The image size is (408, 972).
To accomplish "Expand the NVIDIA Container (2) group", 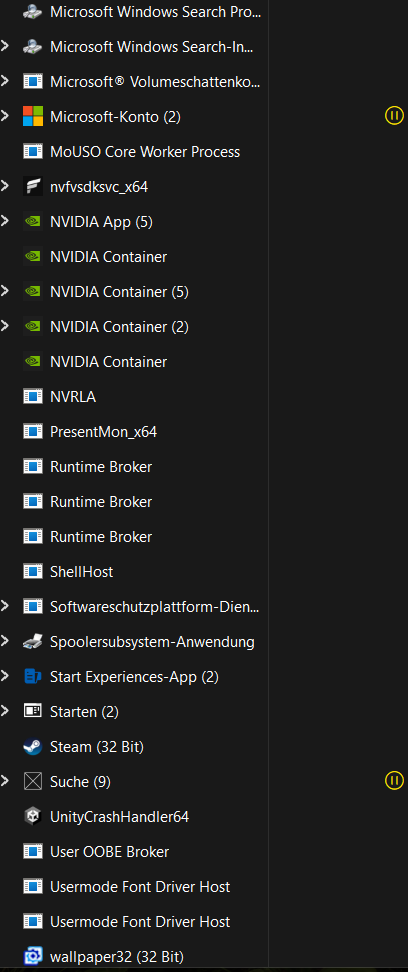I will pos(5,326).
